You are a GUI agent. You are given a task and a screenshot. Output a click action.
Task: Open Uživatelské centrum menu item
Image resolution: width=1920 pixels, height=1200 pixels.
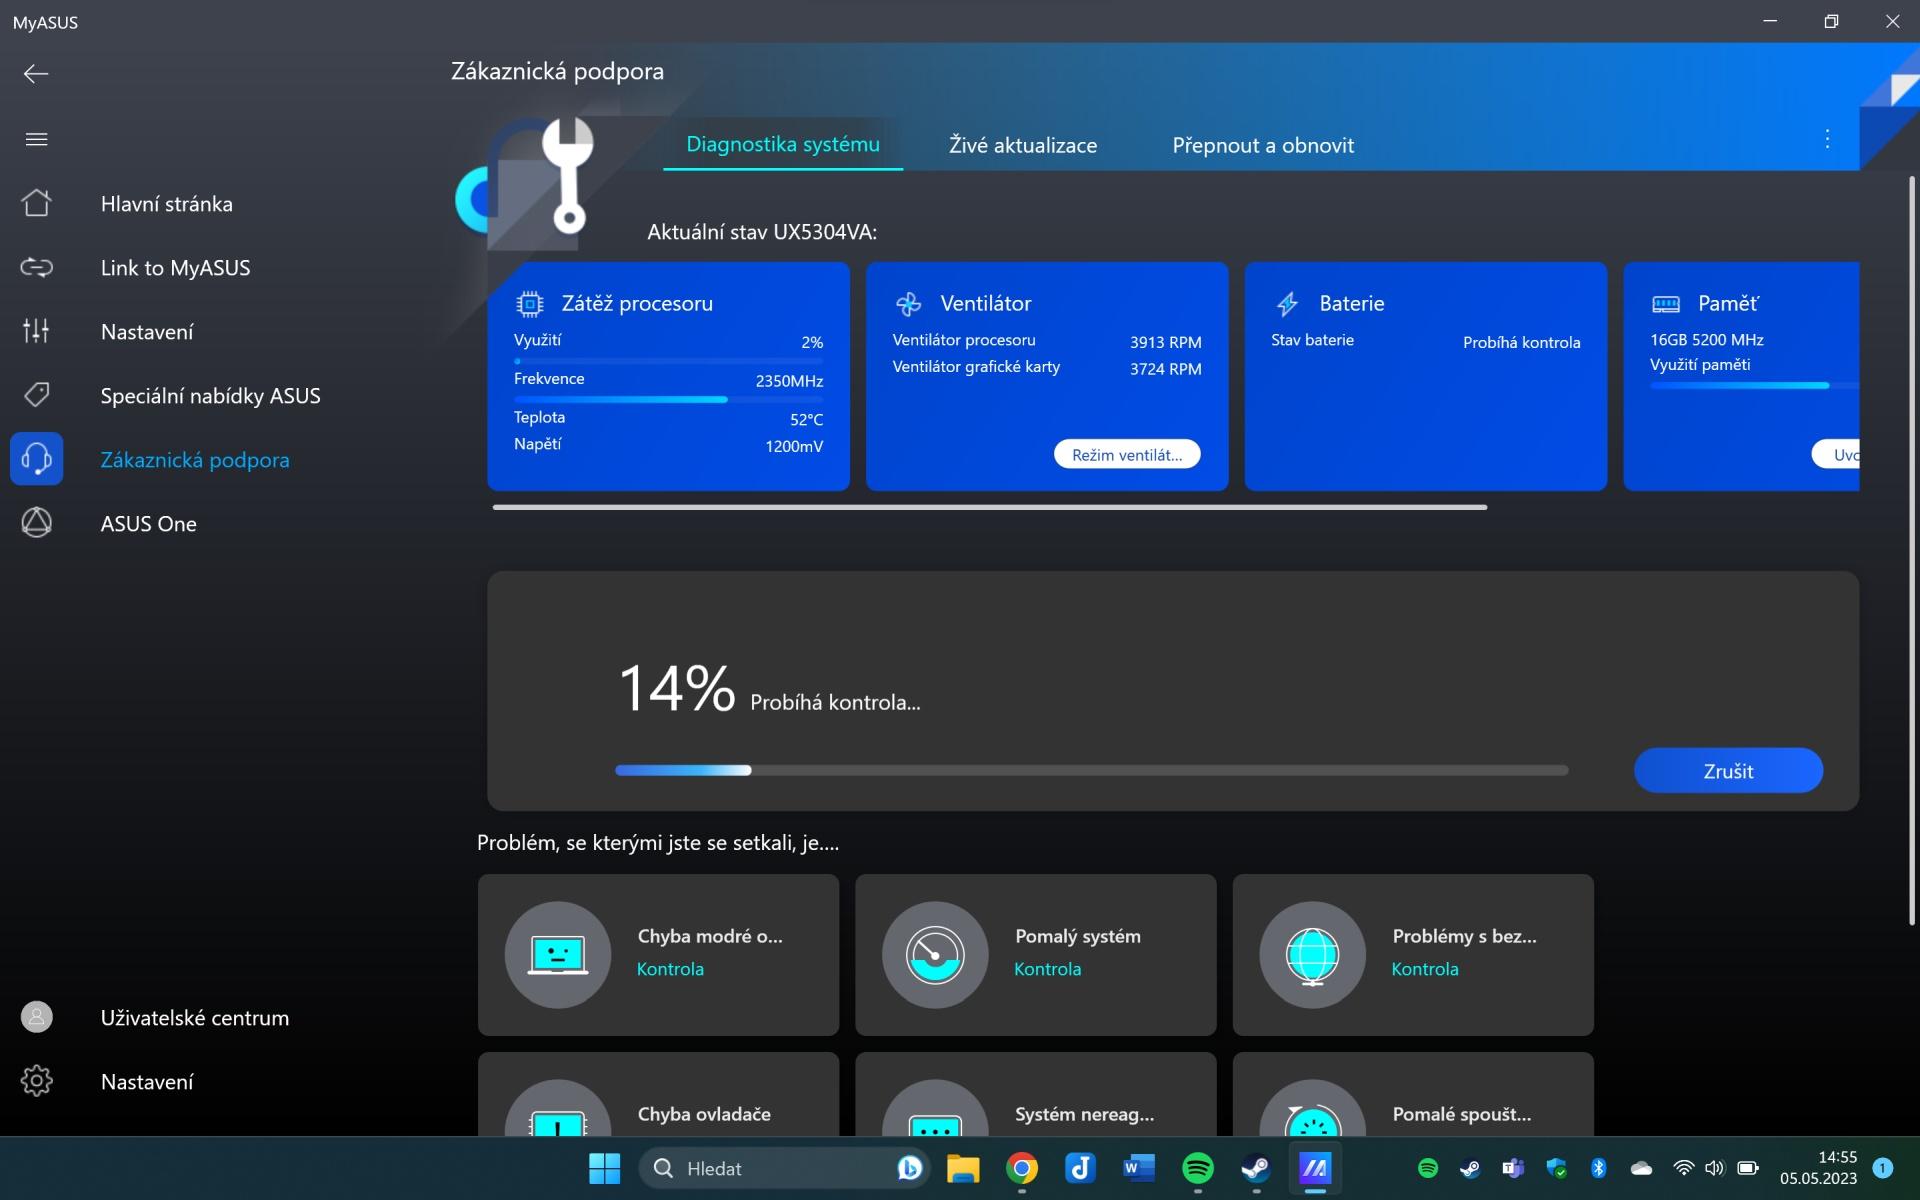(195, 1018)
